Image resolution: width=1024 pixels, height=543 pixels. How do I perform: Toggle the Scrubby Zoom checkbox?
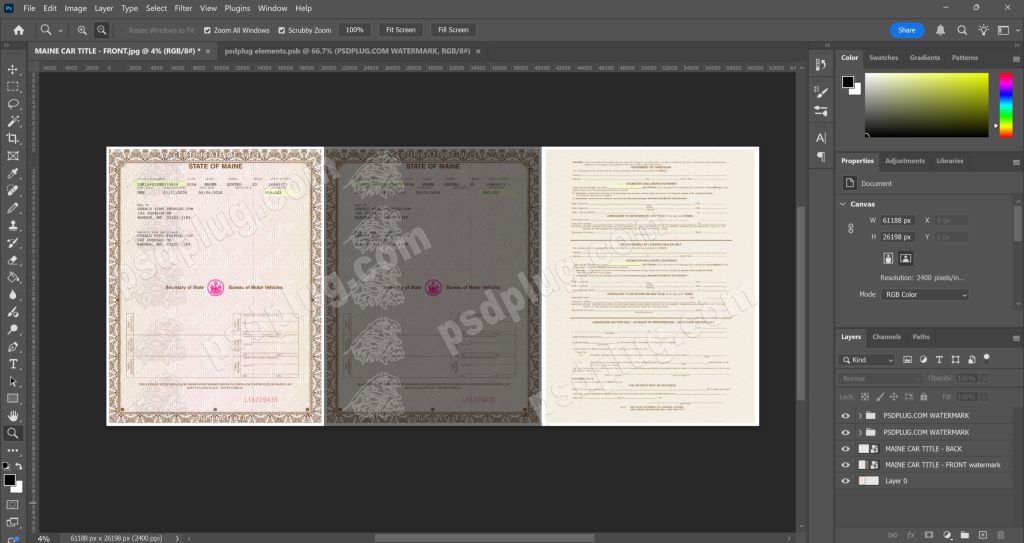tap(282, 31)
